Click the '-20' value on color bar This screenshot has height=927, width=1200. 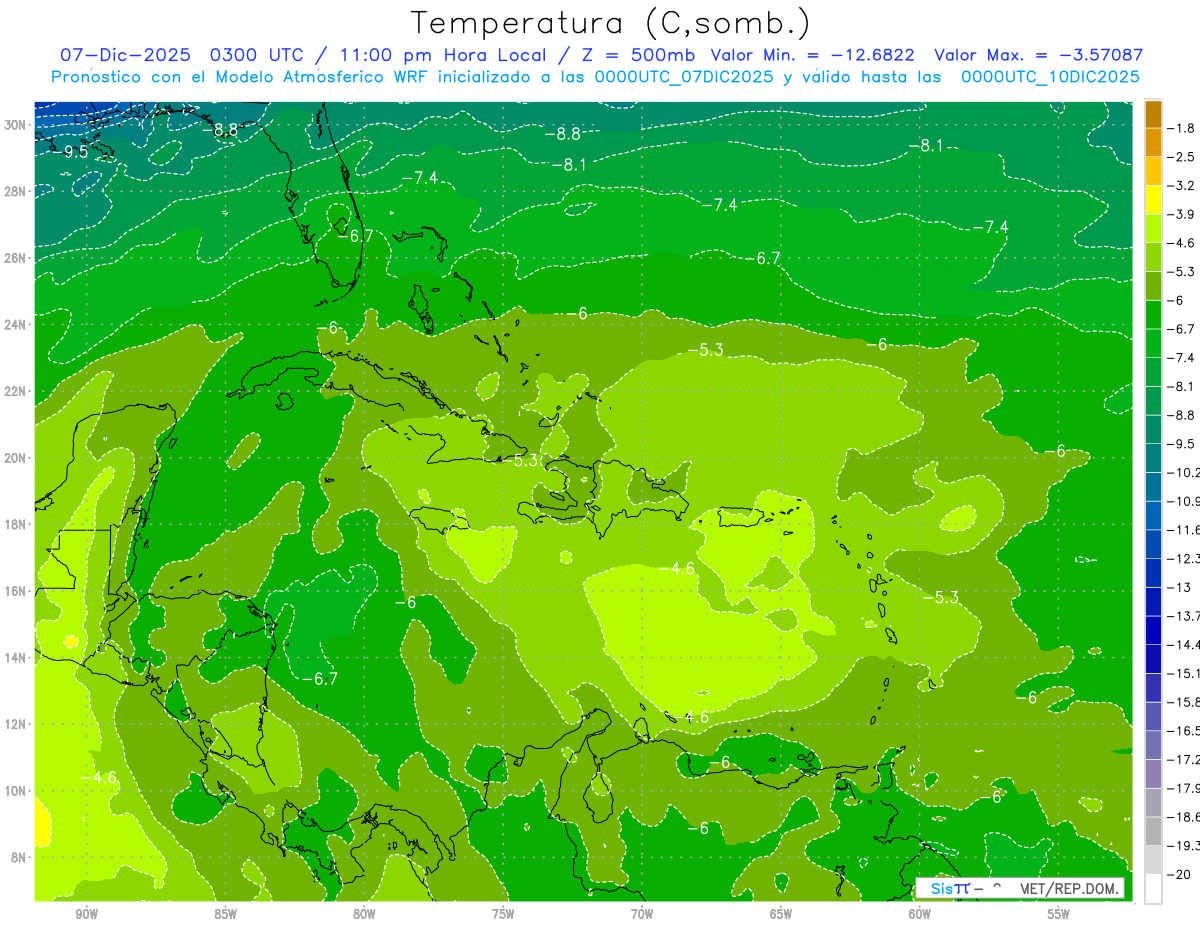point(1180,874)
